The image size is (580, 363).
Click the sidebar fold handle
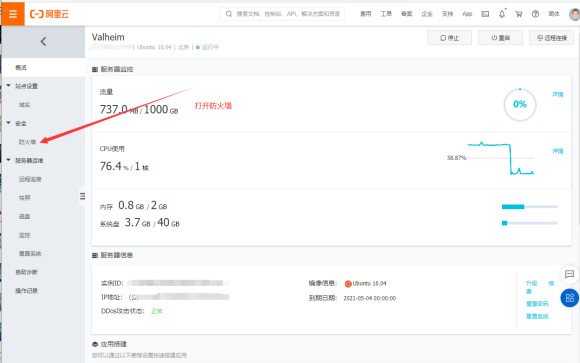pos(82,196)
